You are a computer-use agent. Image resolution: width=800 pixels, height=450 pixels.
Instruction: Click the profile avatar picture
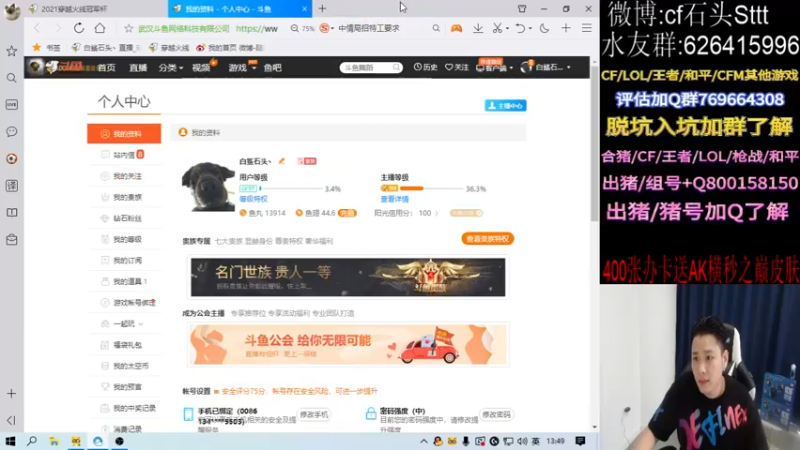point(208,186)
